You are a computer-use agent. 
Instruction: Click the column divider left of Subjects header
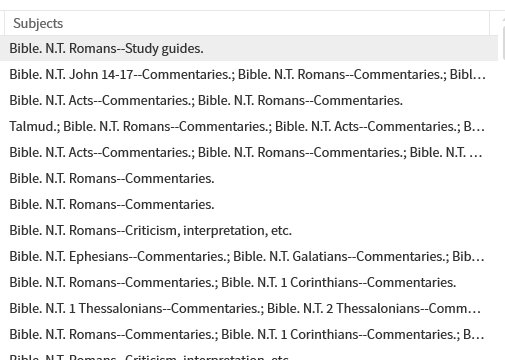coord(4,23)
